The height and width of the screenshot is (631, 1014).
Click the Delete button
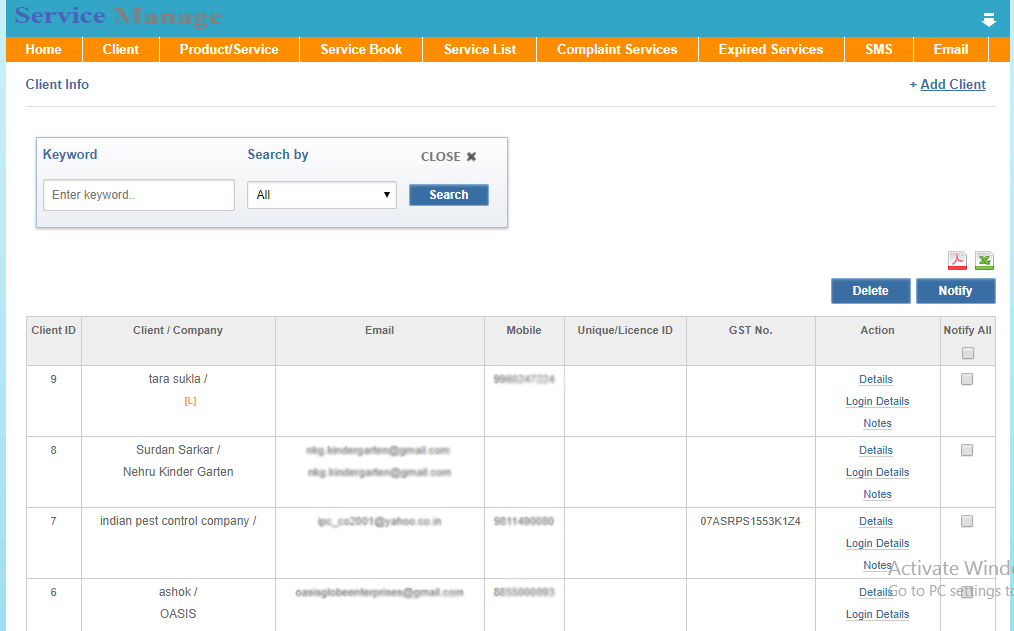(x=870, y=291)
